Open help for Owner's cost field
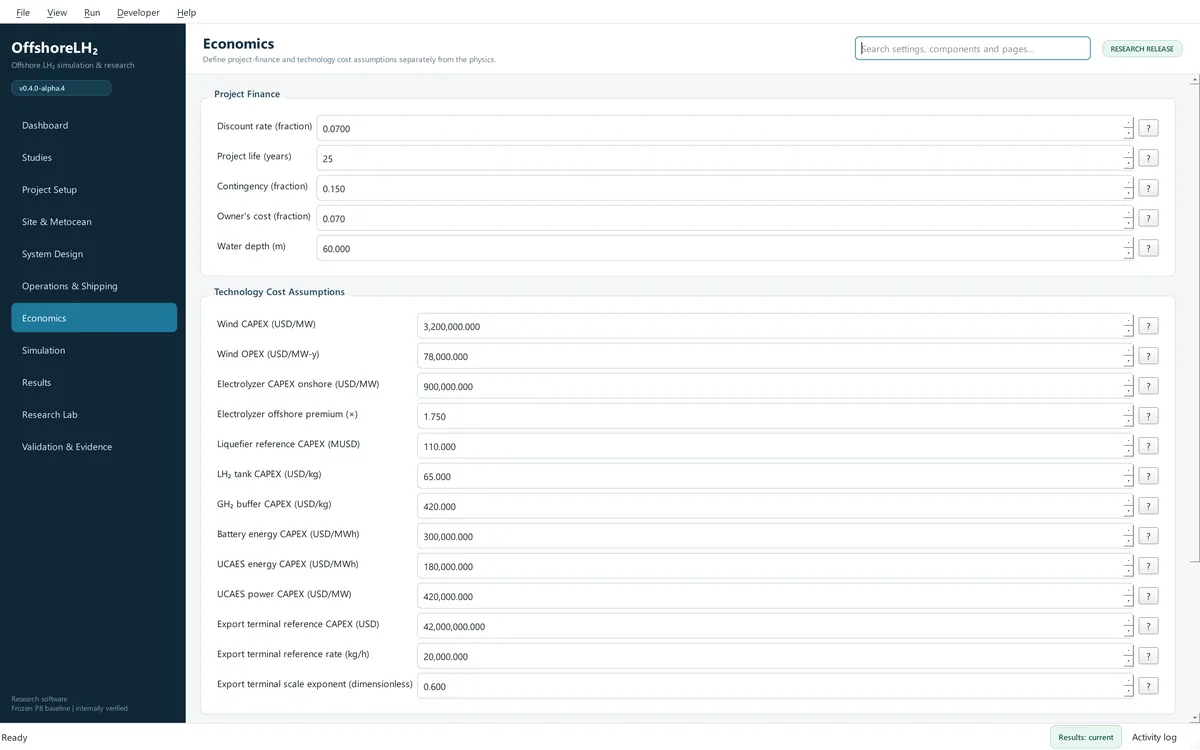Viewport: 1200px width, 750px height. 1148,218
